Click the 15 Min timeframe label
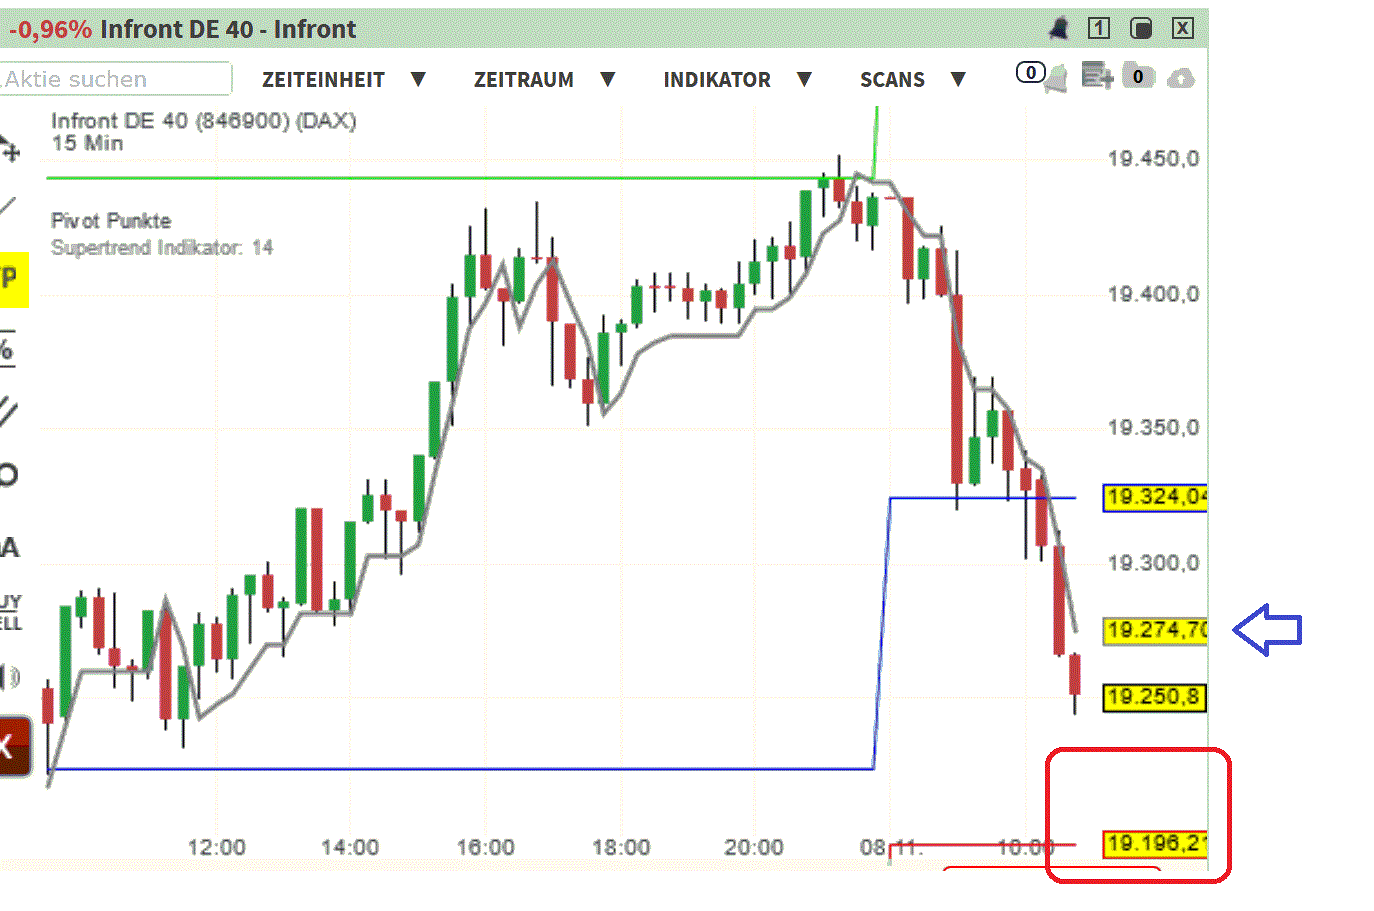The height and width of the screenshot is (911, 1374). click(87, 143)
